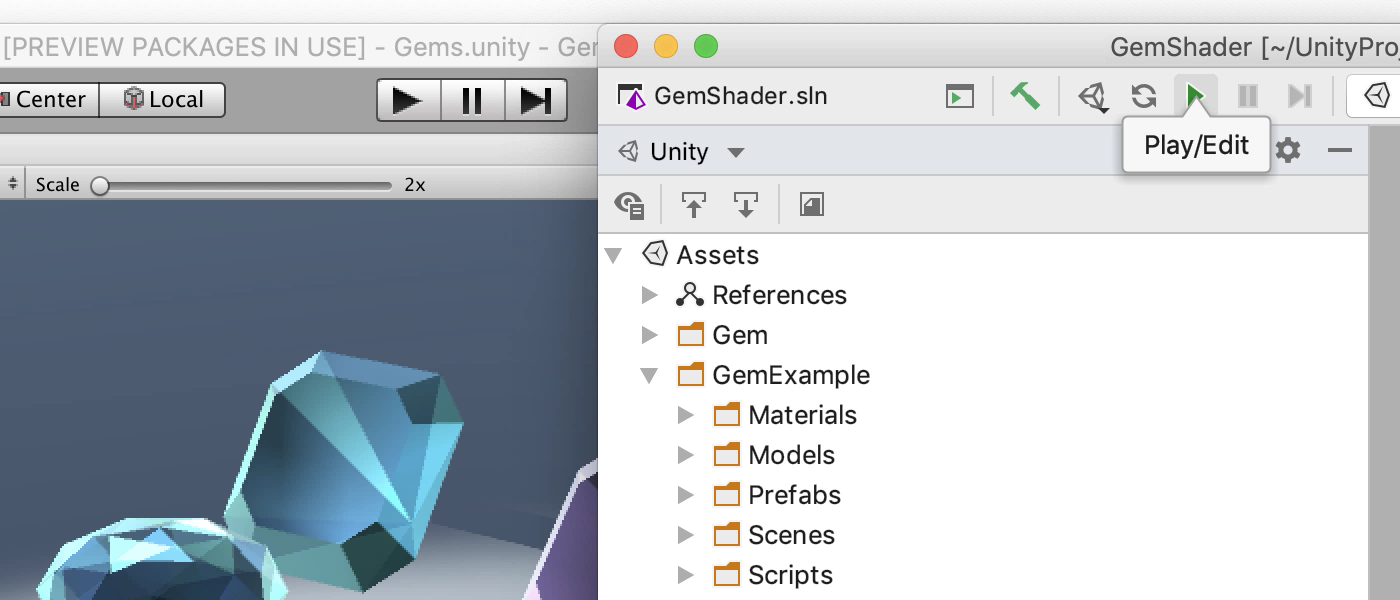Click the Preview icon in explorer toolbar
The image size is (1400, 600).
tap(812, 205)
